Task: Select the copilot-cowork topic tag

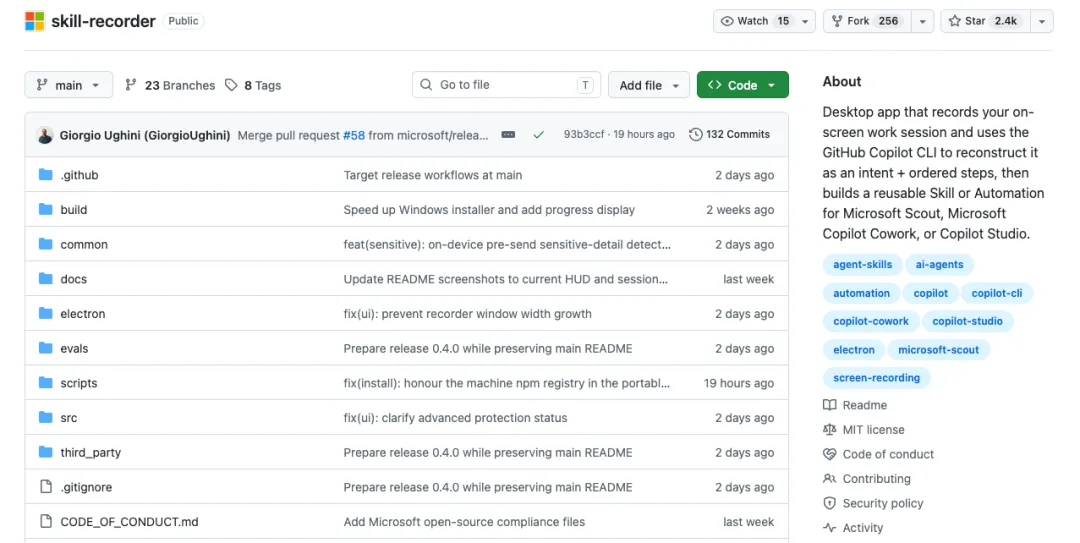Action: [871, 321]
